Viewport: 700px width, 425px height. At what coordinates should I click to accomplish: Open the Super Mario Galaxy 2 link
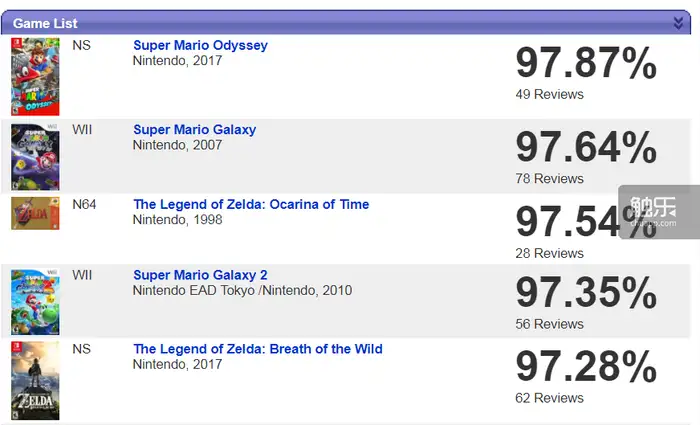(x=200, y=275)
